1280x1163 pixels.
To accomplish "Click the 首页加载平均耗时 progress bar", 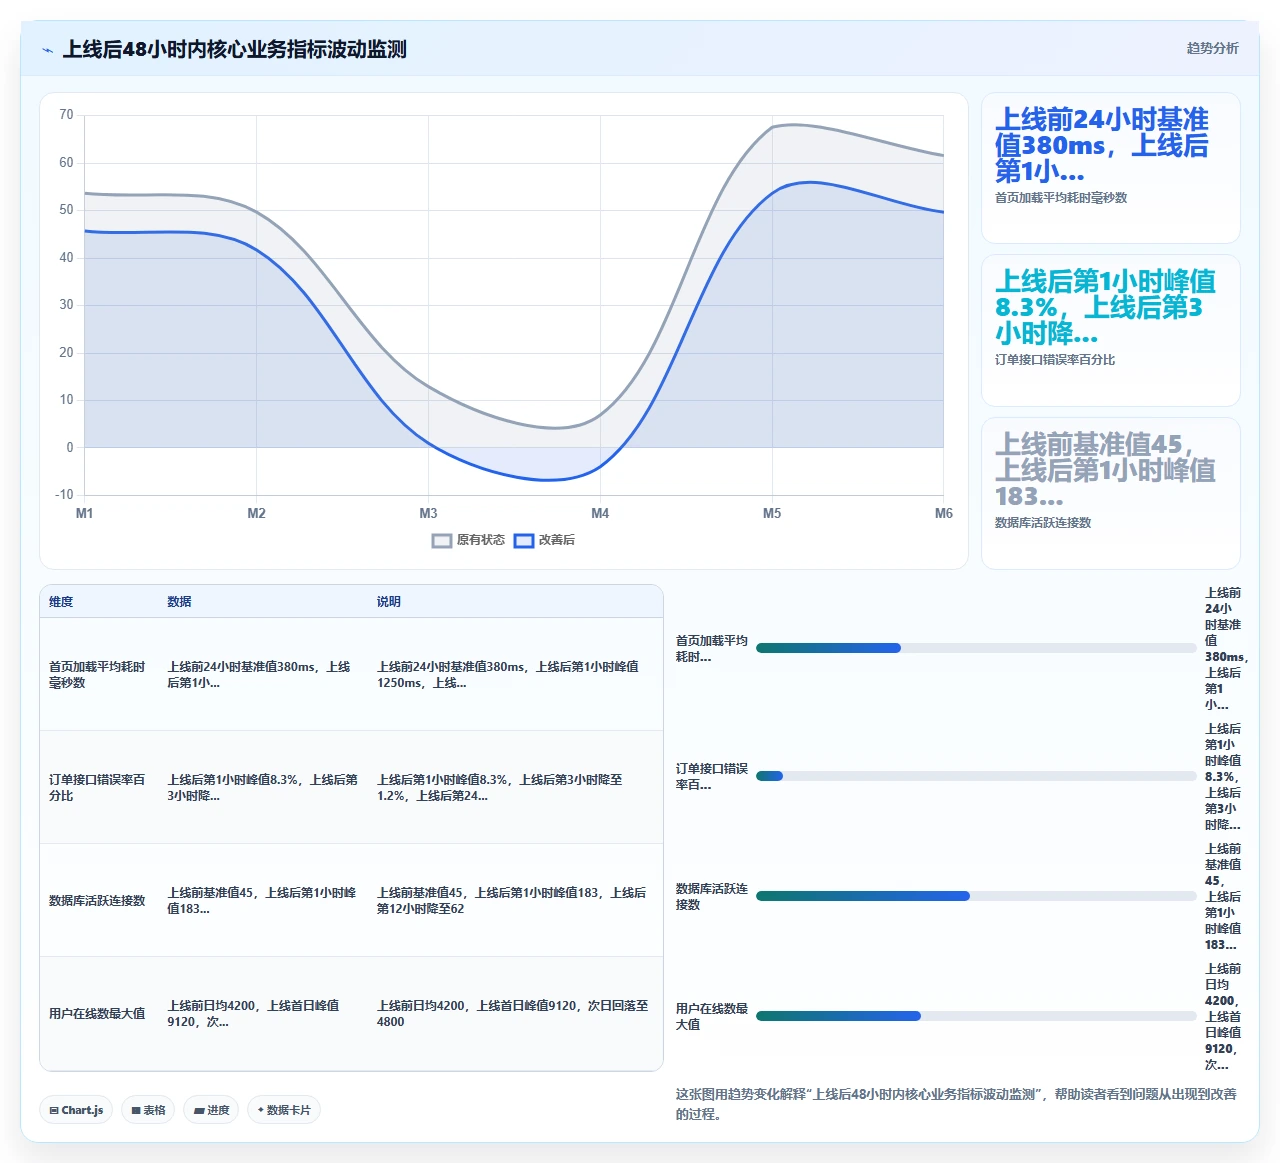I will (x=976, y=648).
